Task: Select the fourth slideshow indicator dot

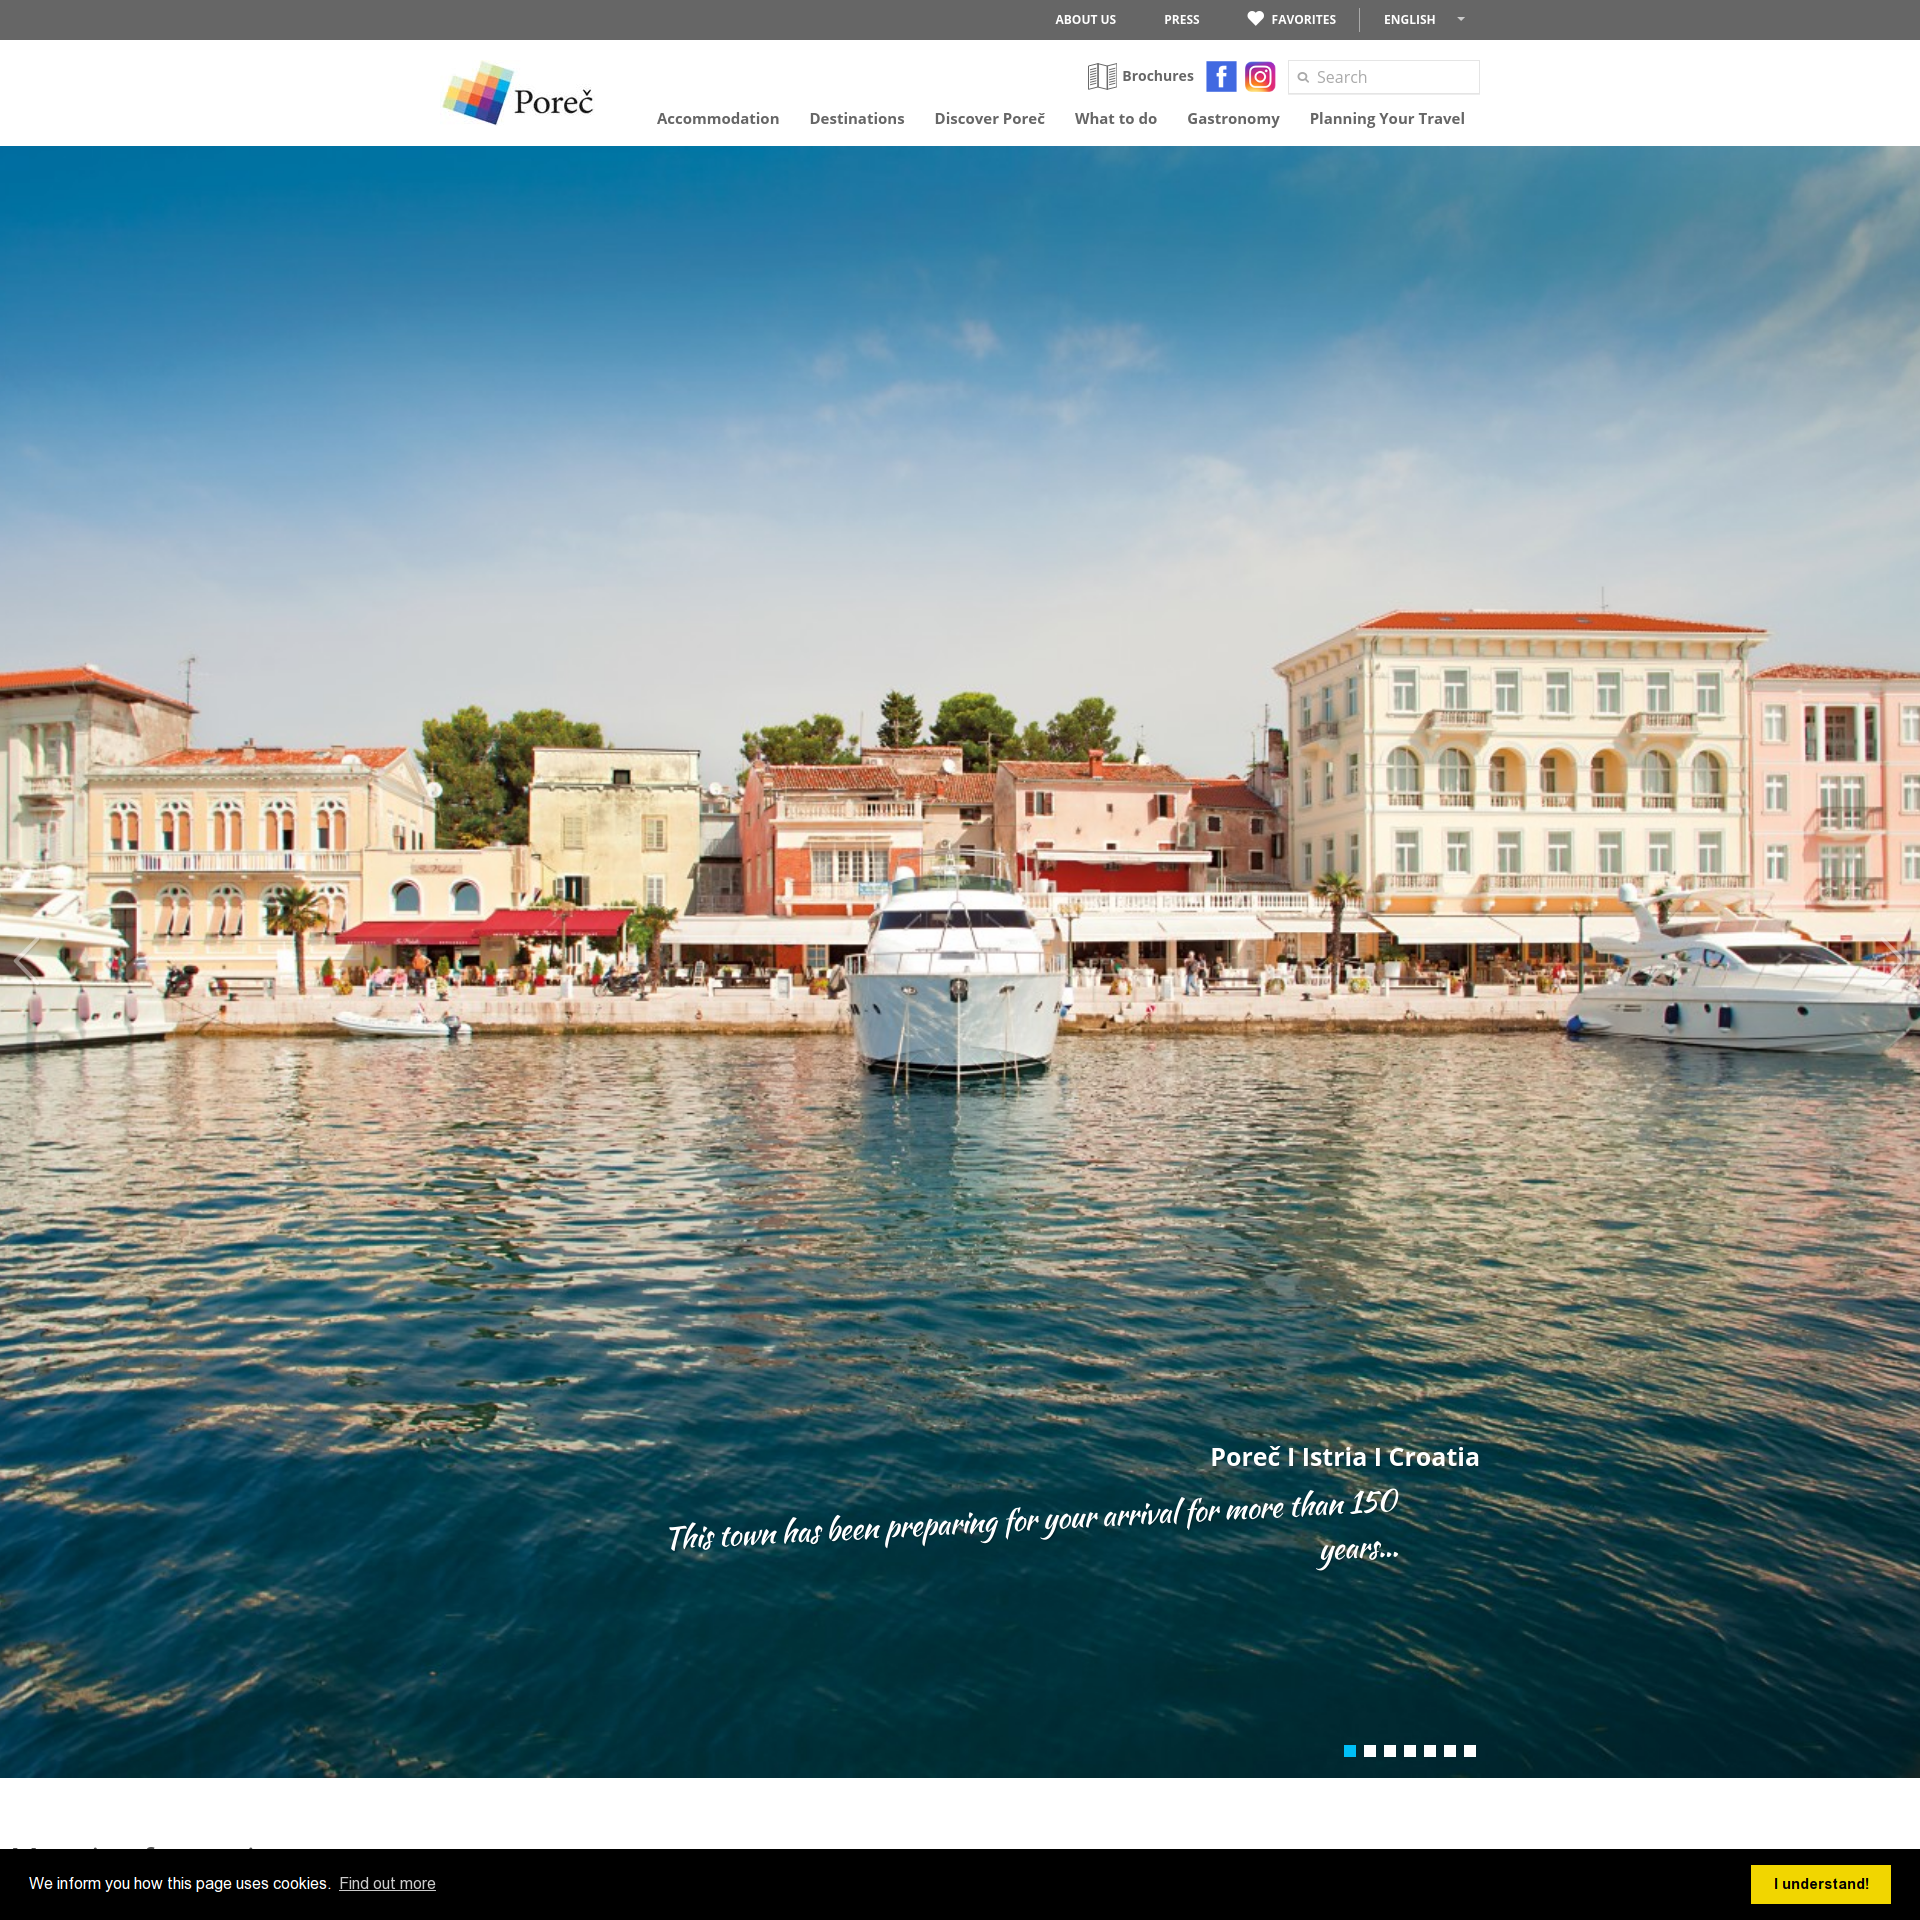Action: pos(1409,1751)
